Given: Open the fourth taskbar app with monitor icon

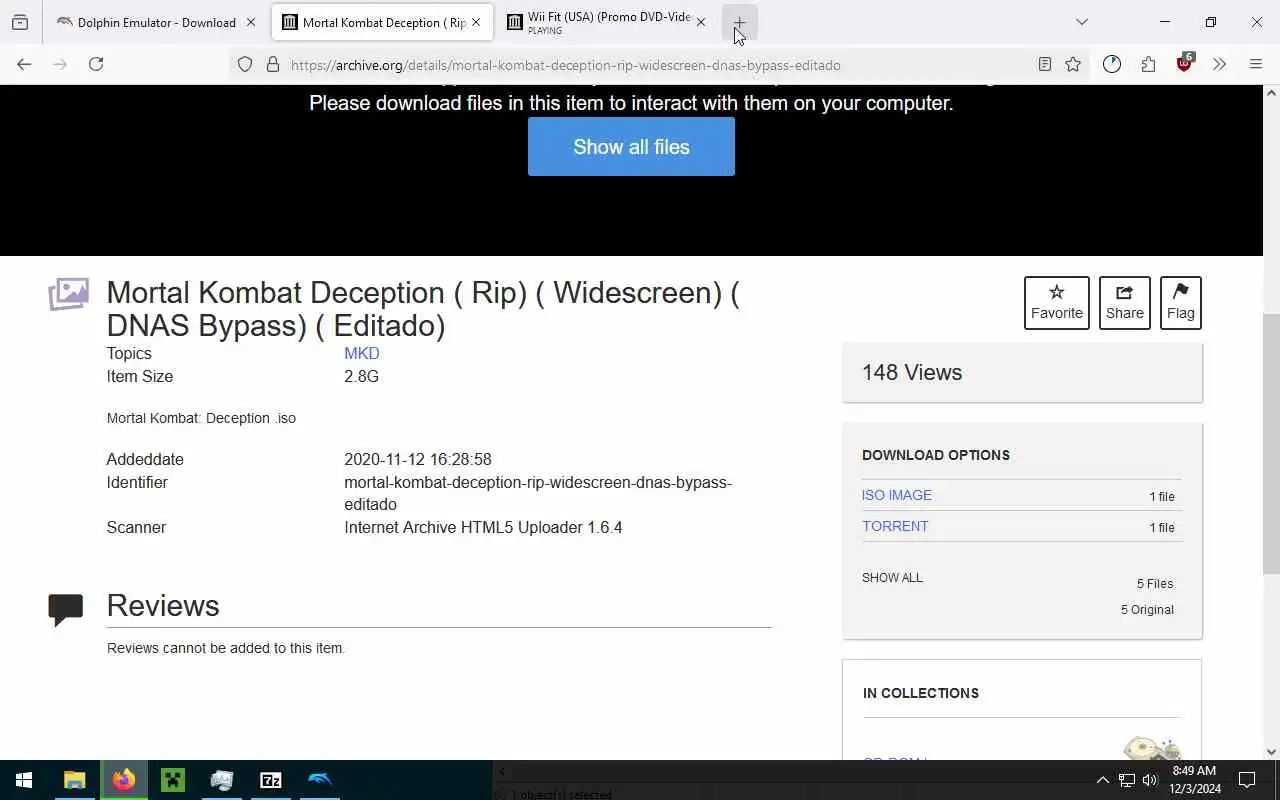Looking at the screenshot, I should point(222,780).
